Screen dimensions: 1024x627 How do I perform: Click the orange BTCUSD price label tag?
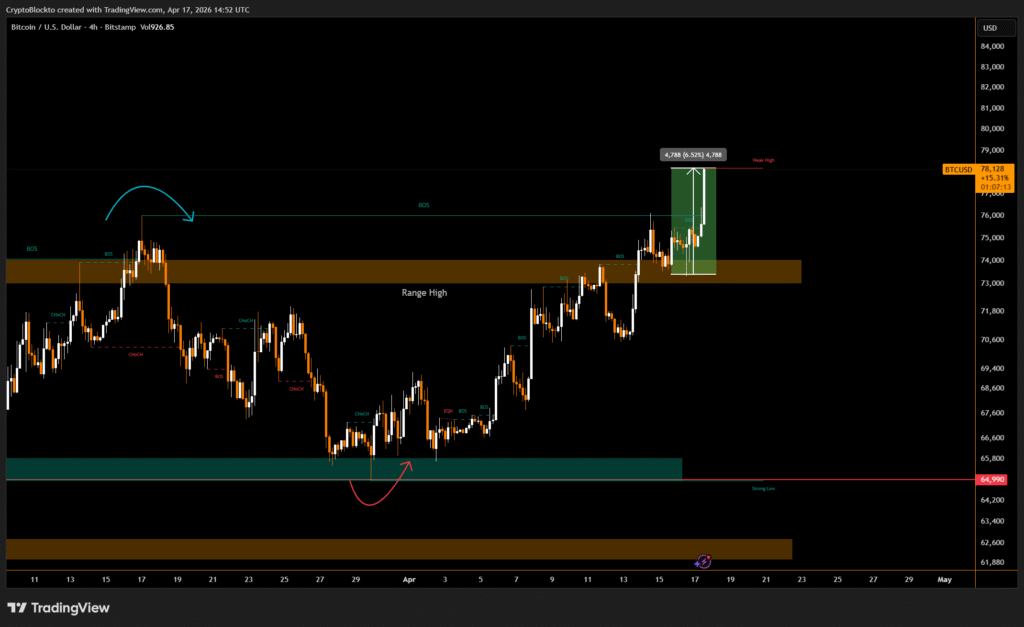tap(958, 170)
